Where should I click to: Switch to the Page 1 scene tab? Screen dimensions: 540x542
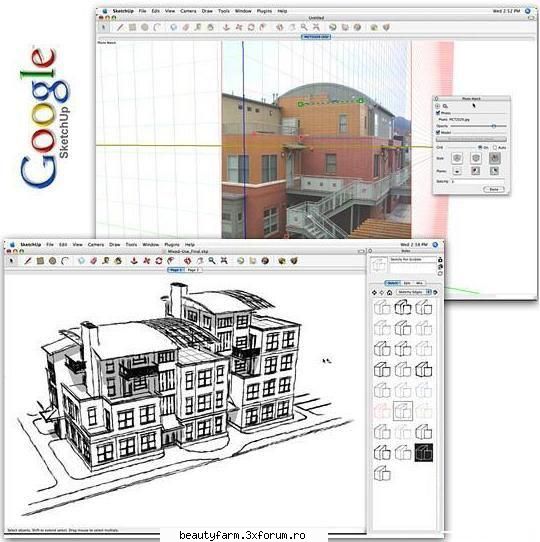coord(176,270)
